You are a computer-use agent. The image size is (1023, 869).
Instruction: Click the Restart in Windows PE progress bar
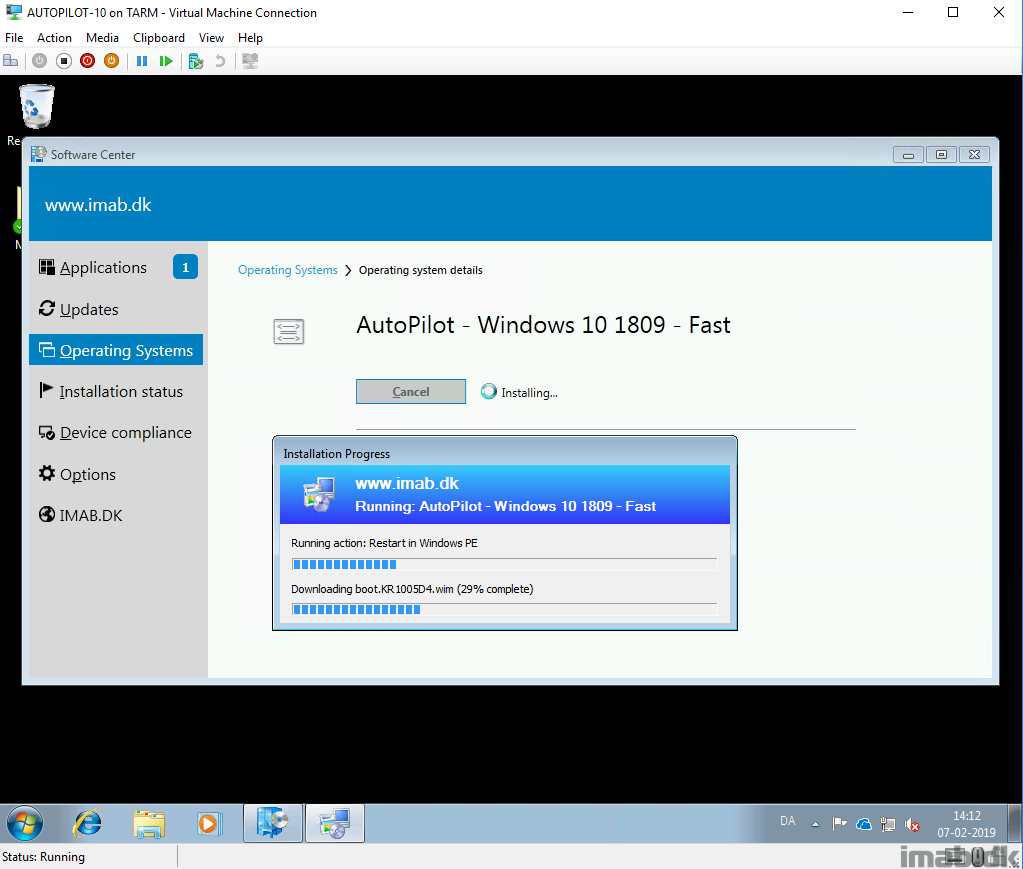(x=504, y=564)
